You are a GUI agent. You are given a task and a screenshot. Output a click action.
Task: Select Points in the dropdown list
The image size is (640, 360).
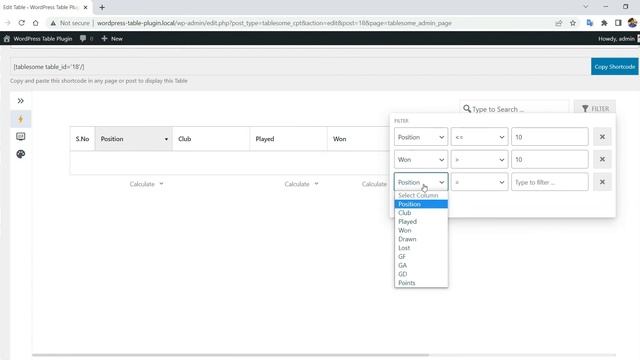(421, 283)
